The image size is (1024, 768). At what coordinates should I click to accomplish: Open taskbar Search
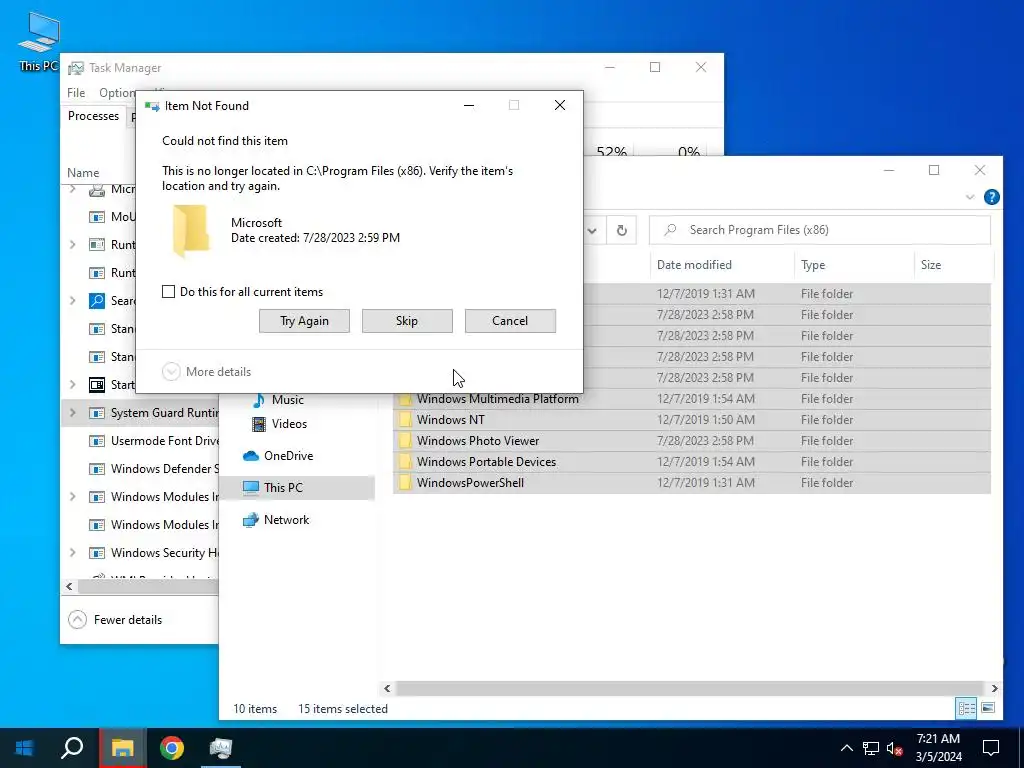pos(72,748)
